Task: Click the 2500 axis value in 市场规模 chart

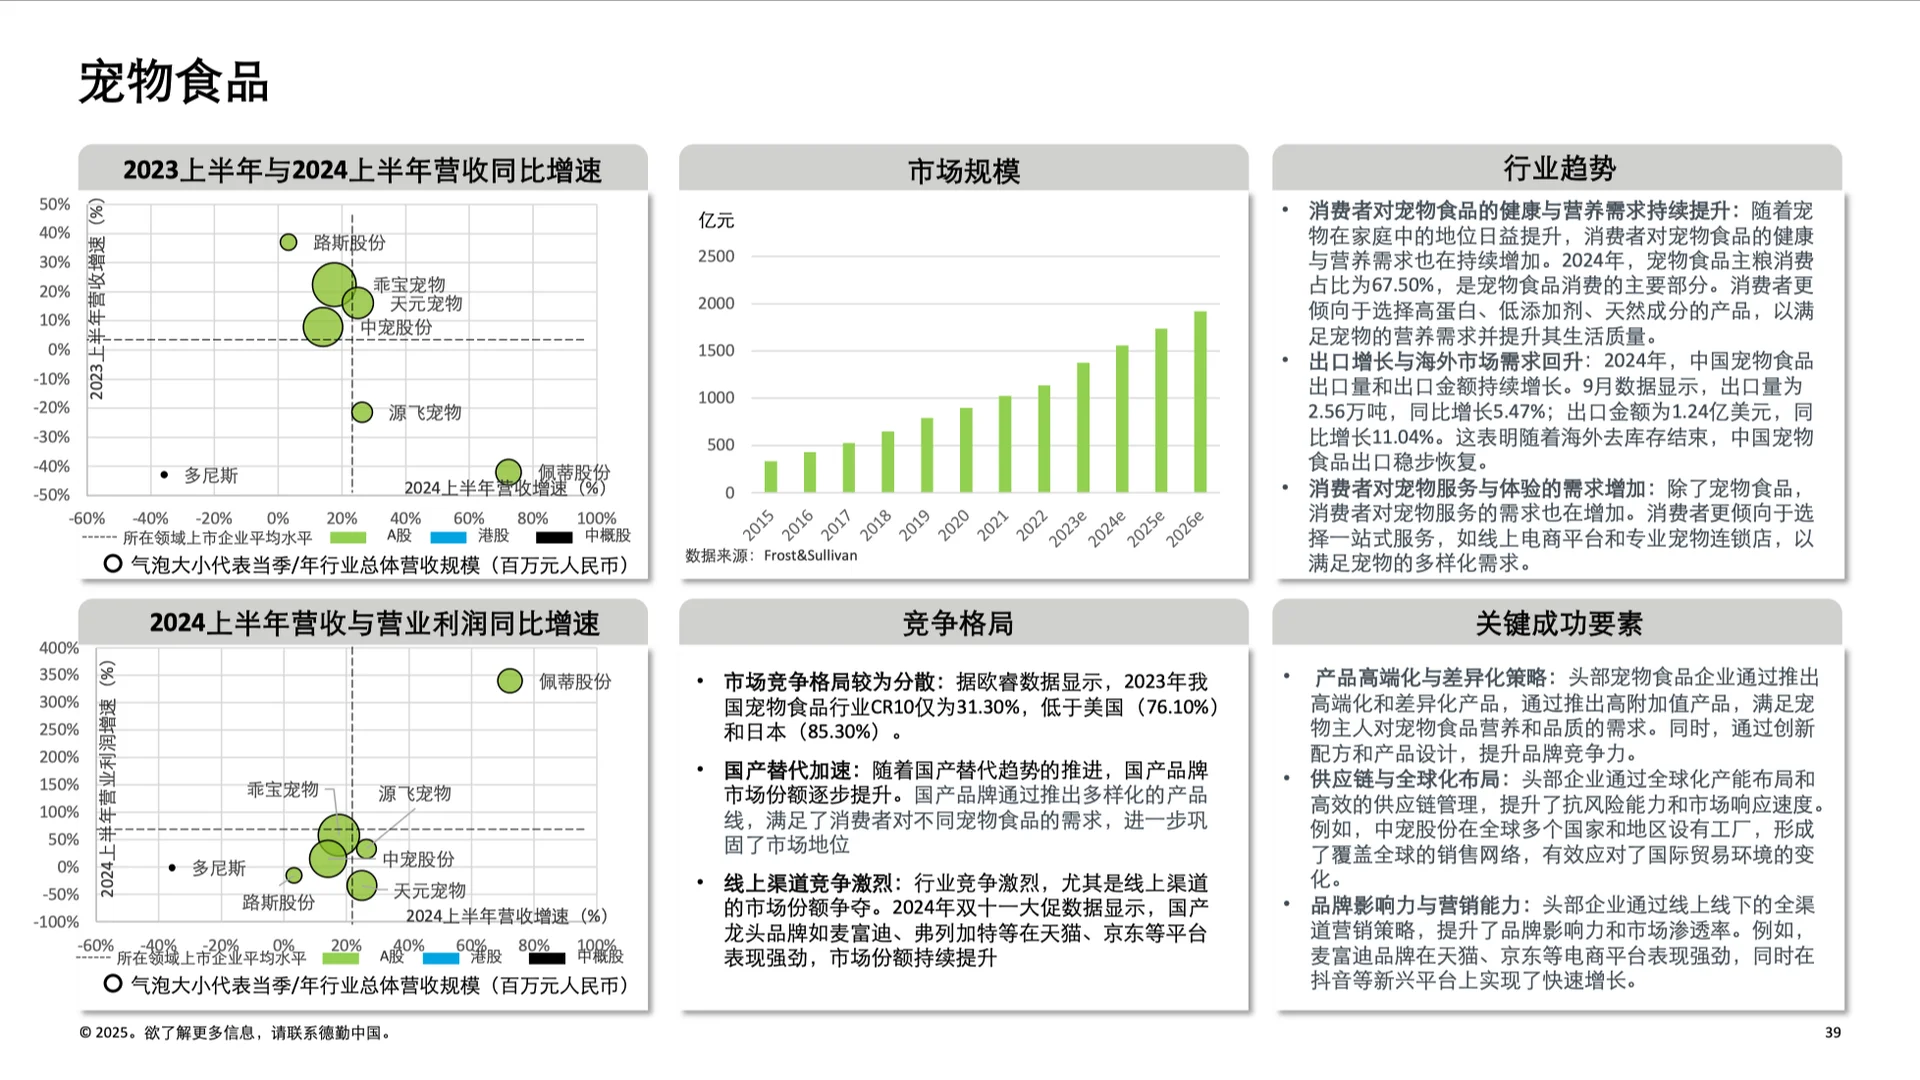Action: [x=716, y=256]
